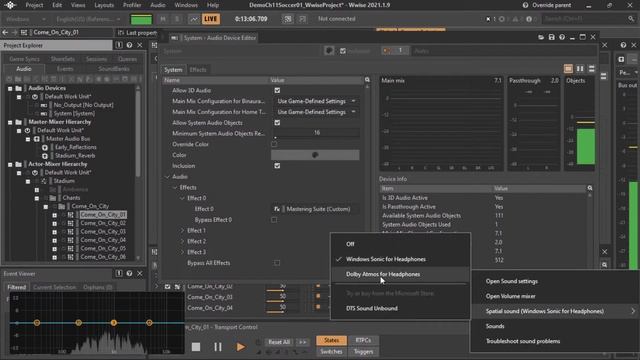Click the Wwise logo icon

10,5
